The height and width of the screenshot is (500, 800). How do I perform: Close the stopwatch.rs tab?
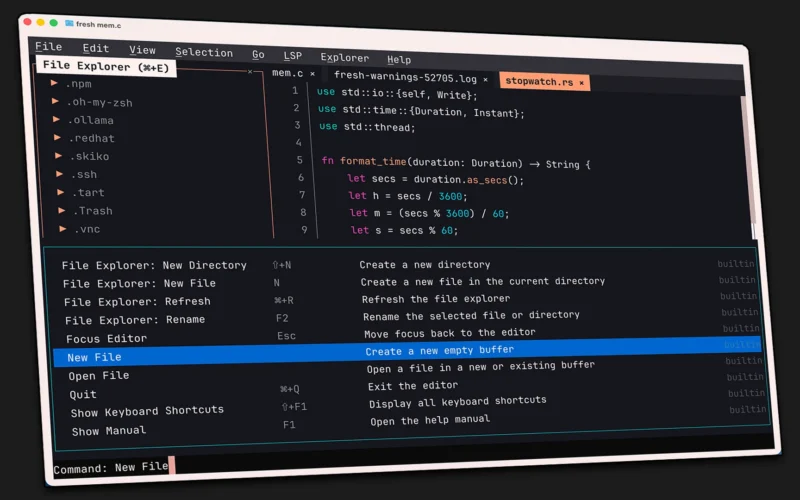tap(581, 82)
